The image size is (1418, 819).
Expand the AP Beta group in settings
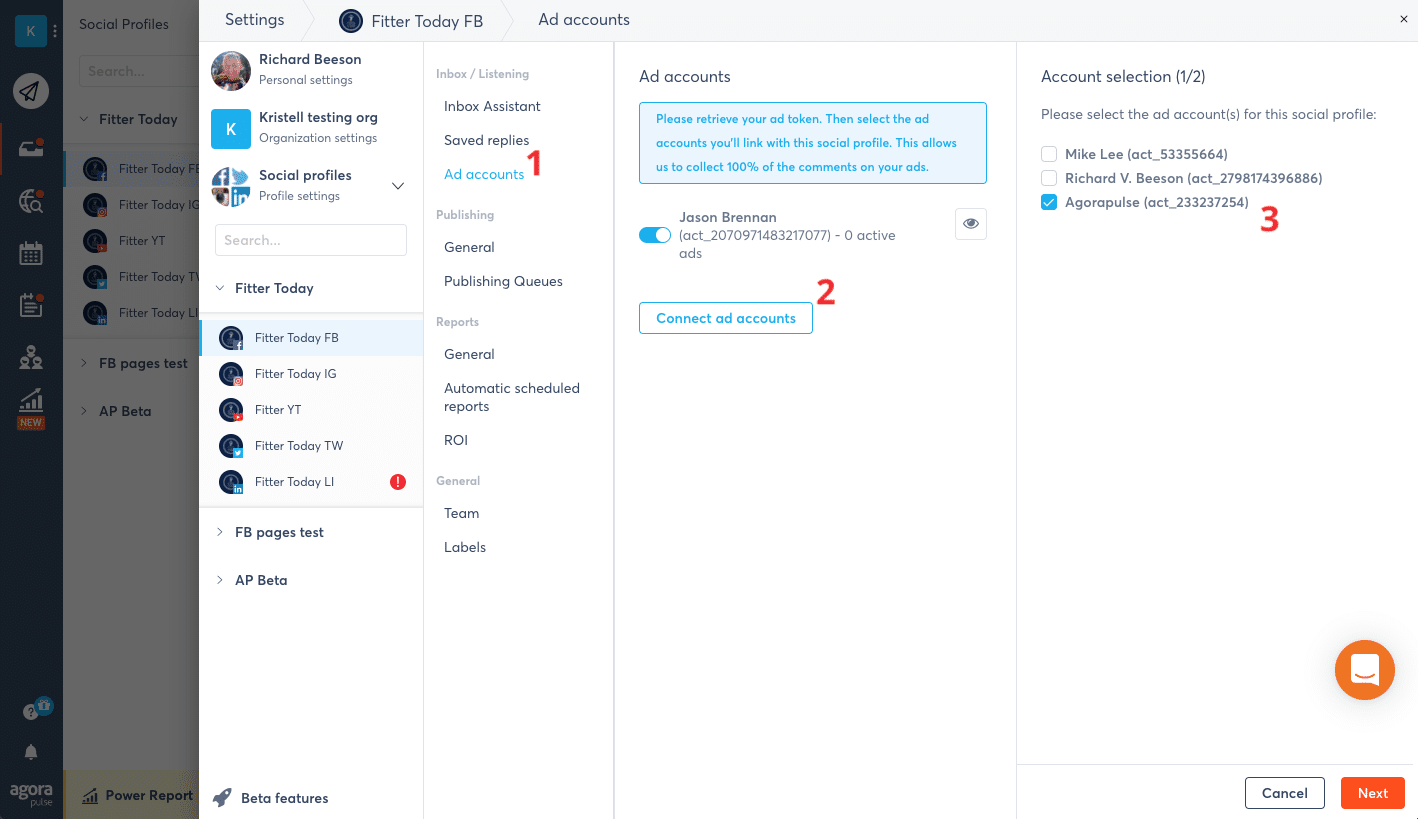coord(220,580)
